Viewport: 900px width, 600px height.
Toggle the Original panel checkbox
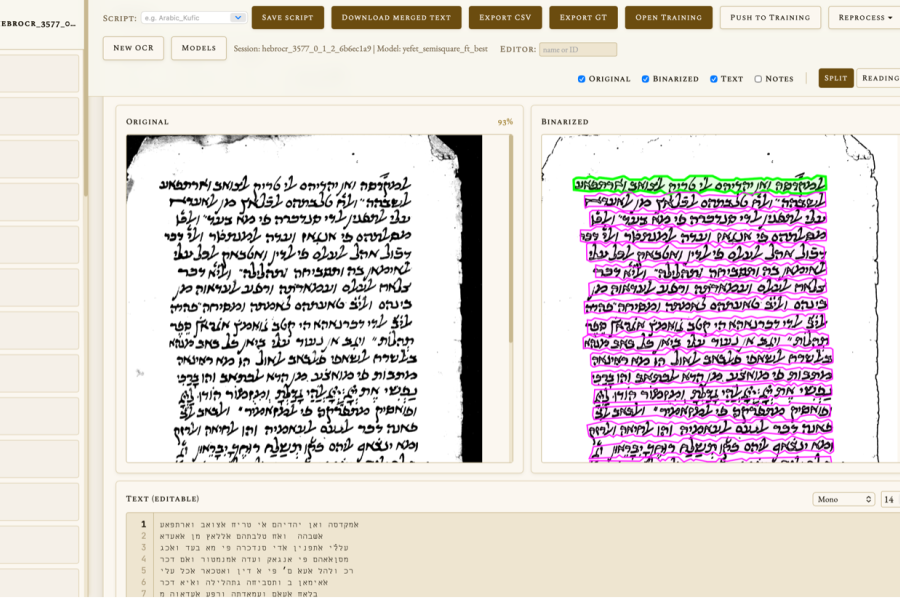[581, 79]
